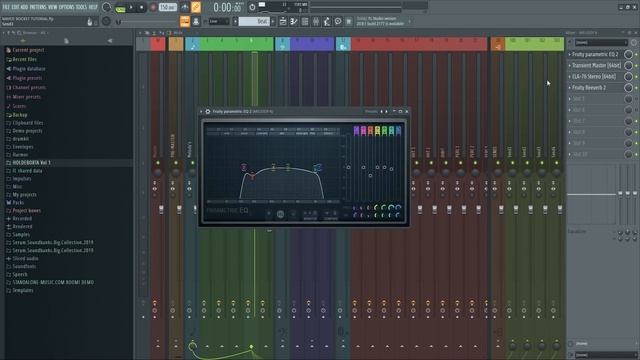Open Current project in browser
The width and height of the screenshot is (640, 360).
pos(28,50)
